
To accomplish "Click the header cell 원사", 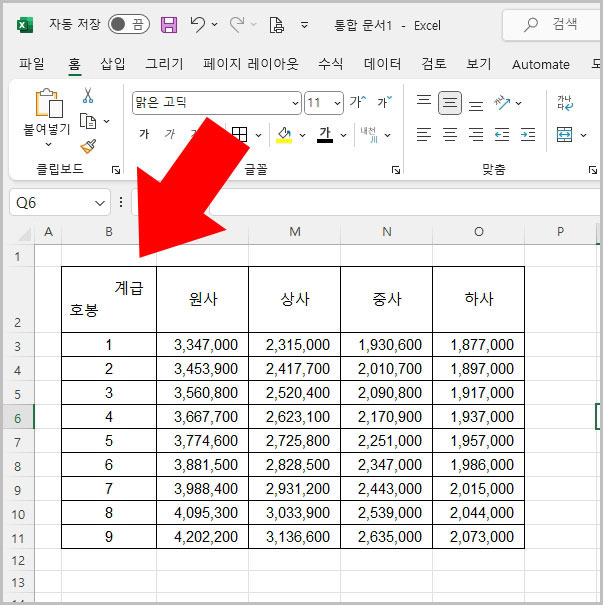I will (x=203, y=299).
